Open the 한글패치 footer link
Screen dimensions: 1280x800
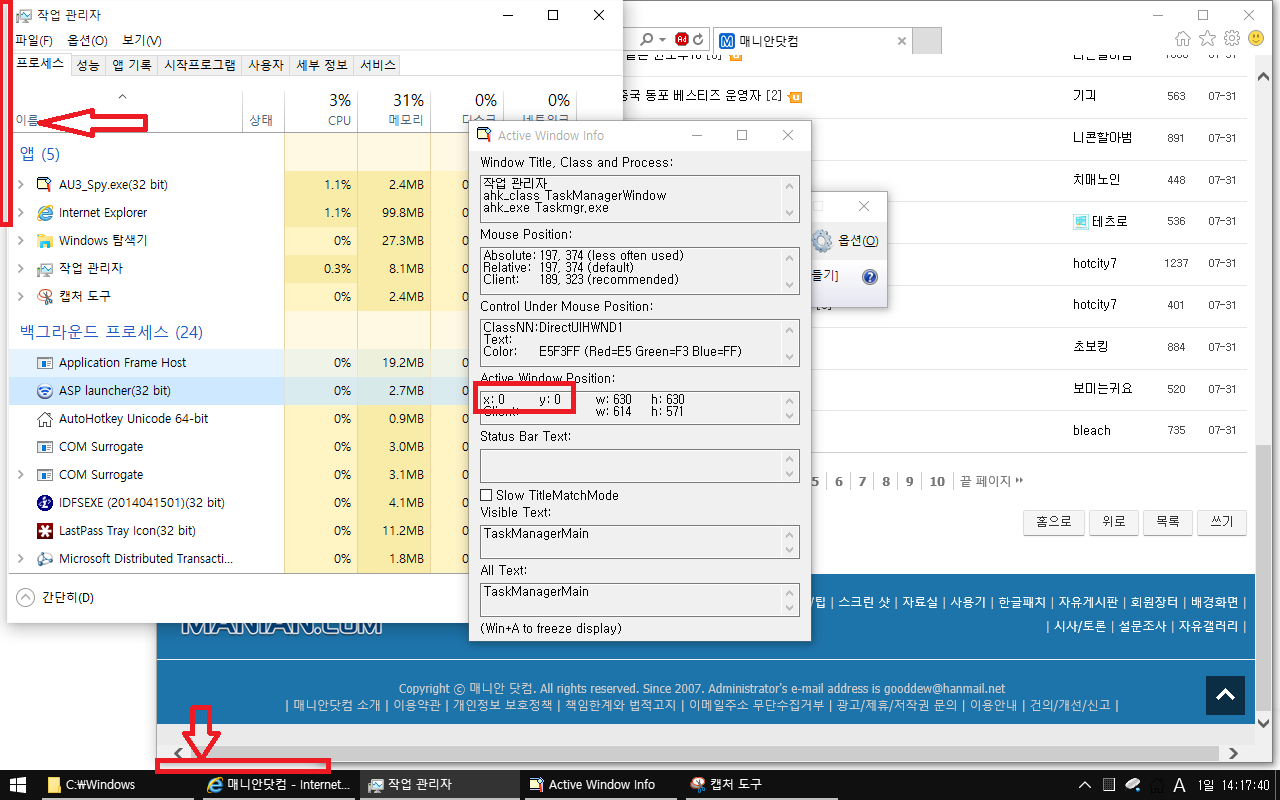1022,602
